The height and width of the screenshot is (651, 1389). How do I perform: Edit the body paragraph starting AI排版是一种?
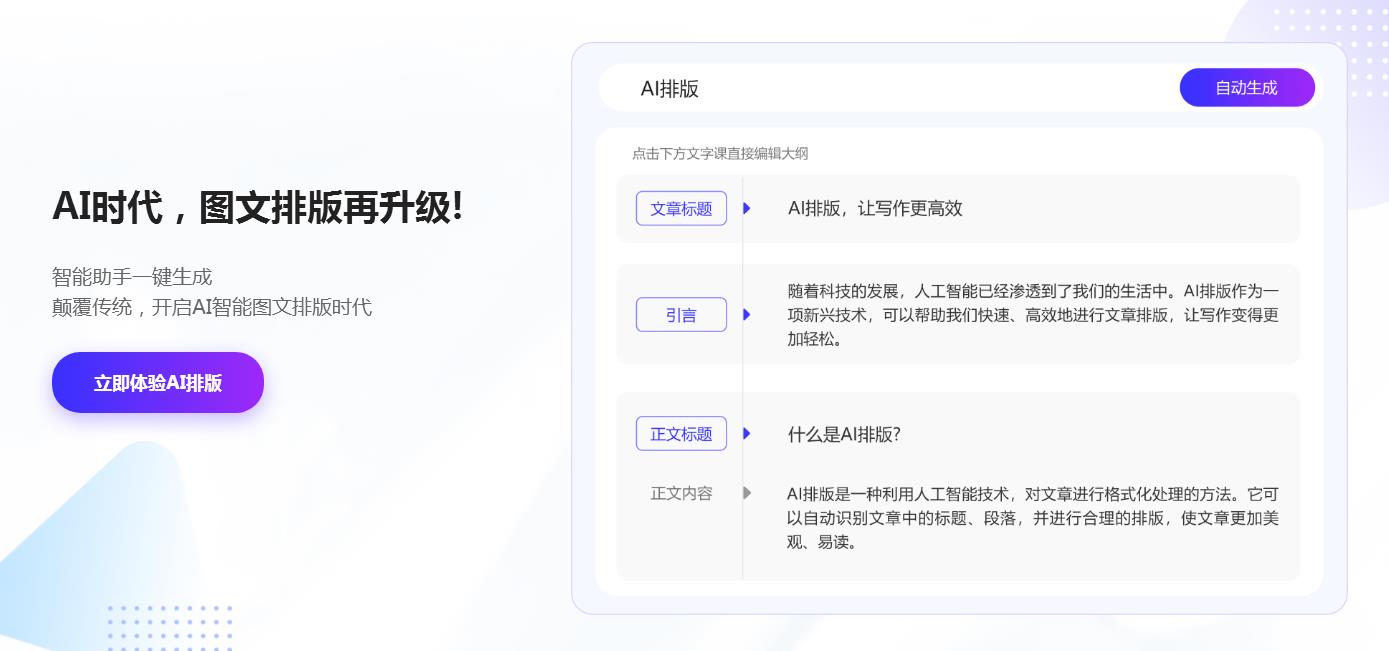[x=1032, y=518]
